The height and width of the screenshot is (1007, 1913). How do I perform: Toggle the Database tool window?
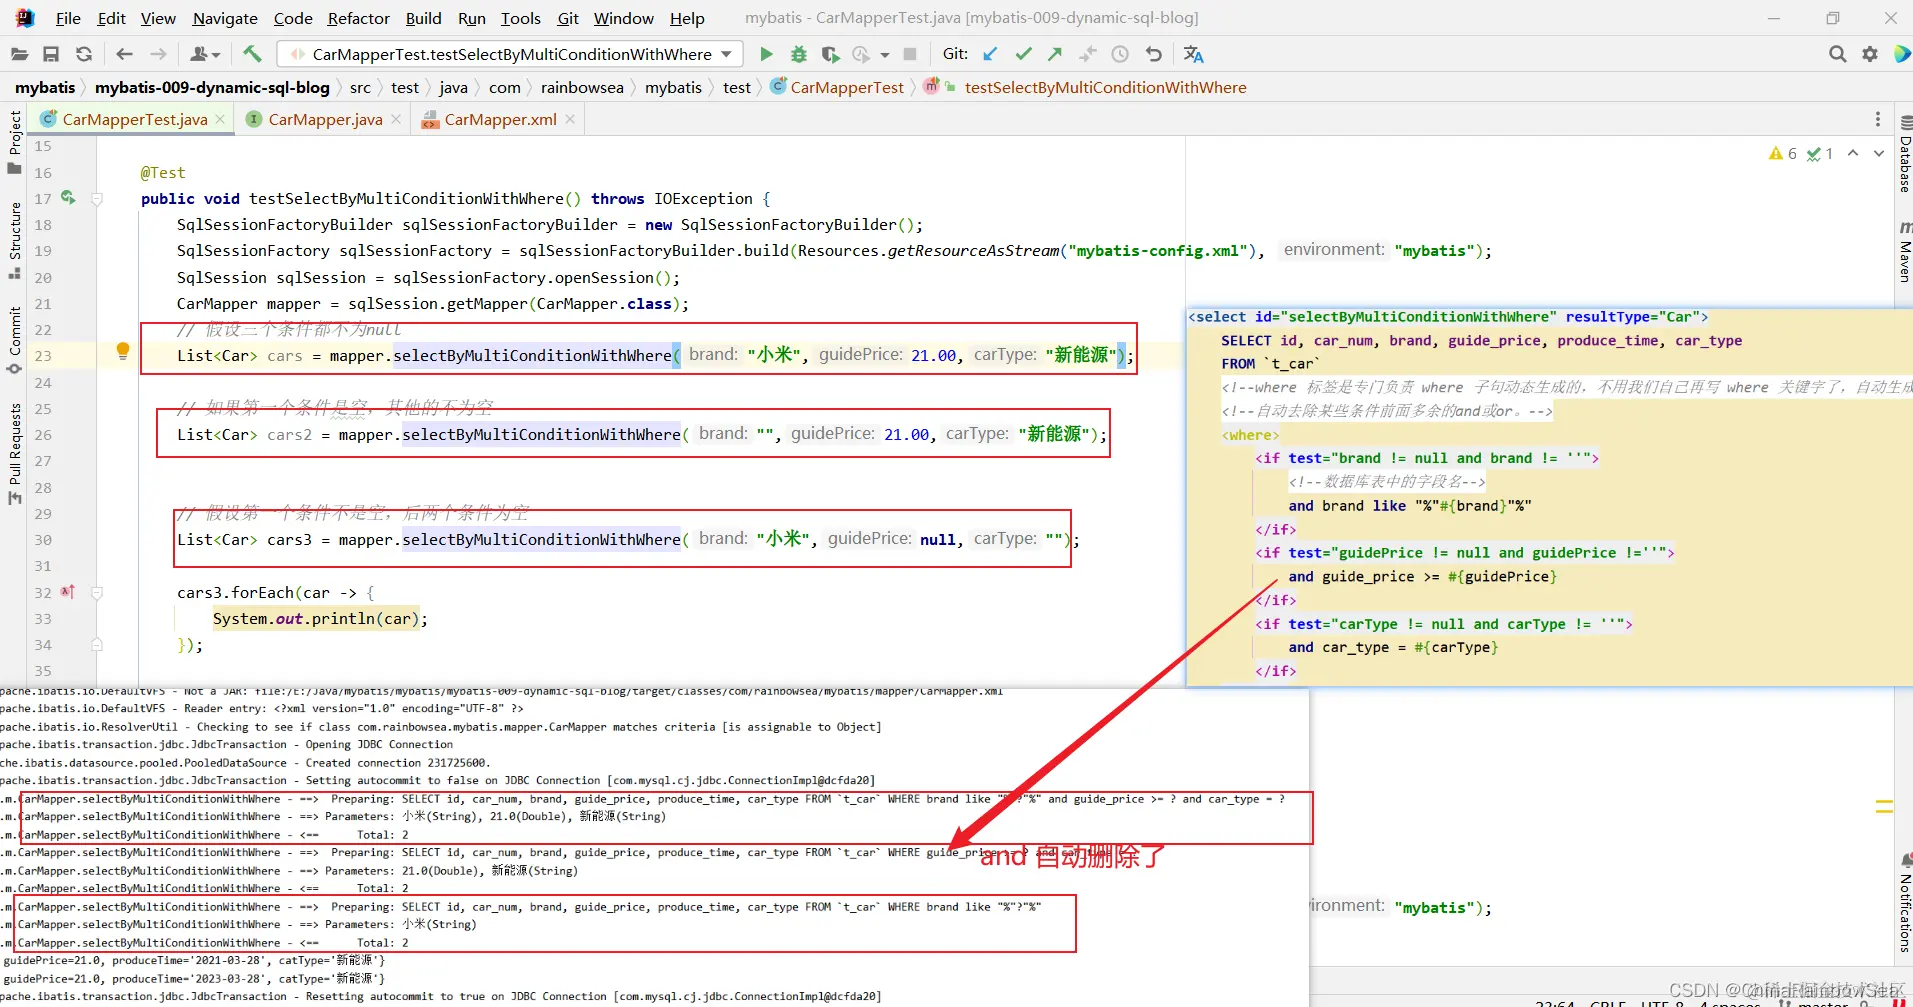[x=1904, y=155]
